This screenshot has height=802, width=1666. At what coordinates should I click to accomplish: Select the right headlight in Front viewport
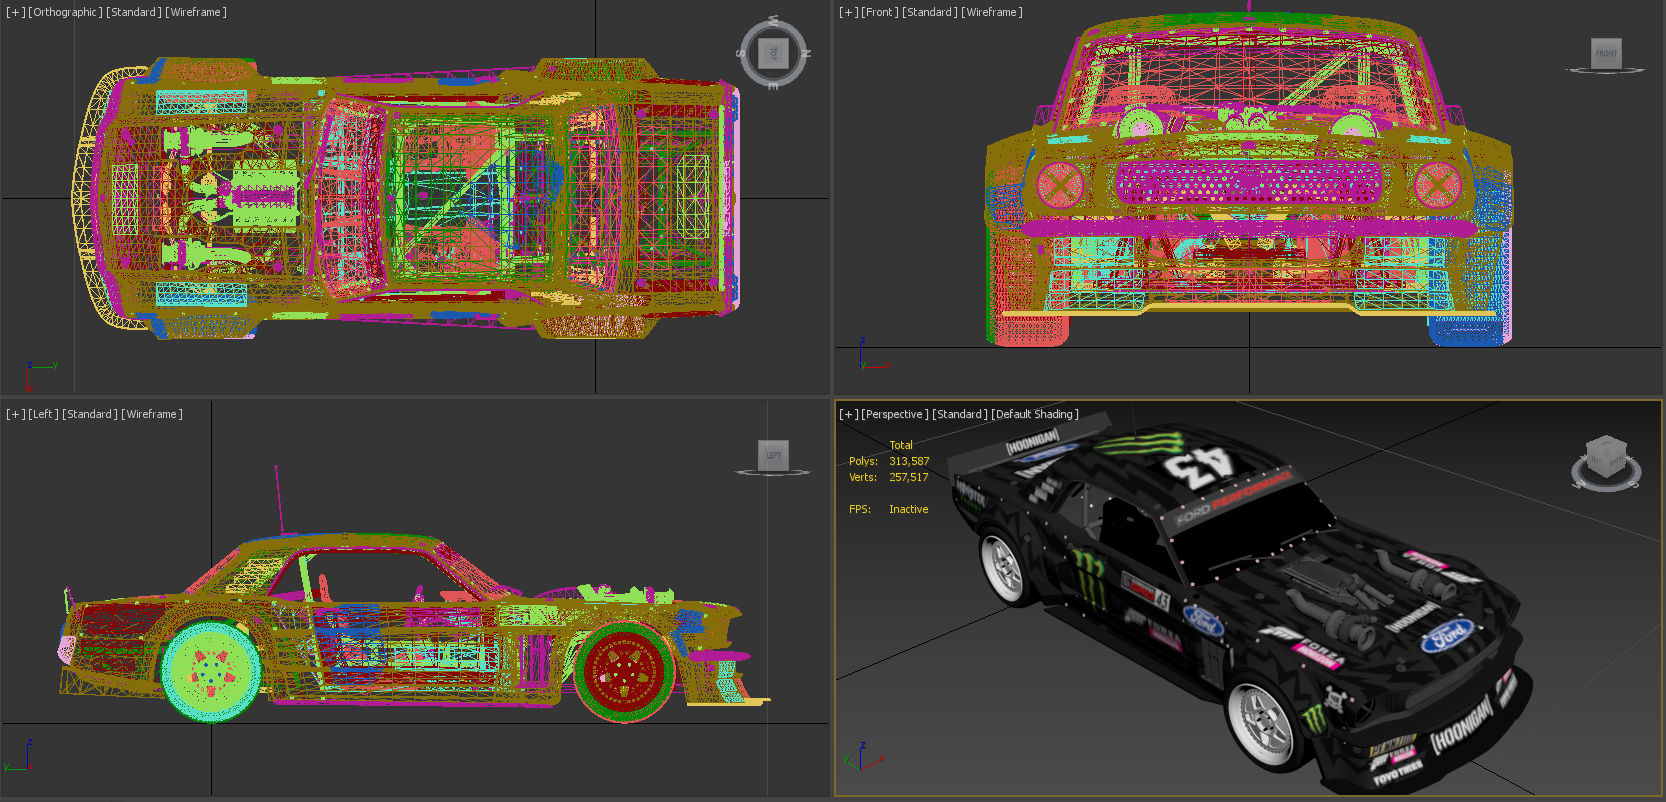click(1437, 184)
